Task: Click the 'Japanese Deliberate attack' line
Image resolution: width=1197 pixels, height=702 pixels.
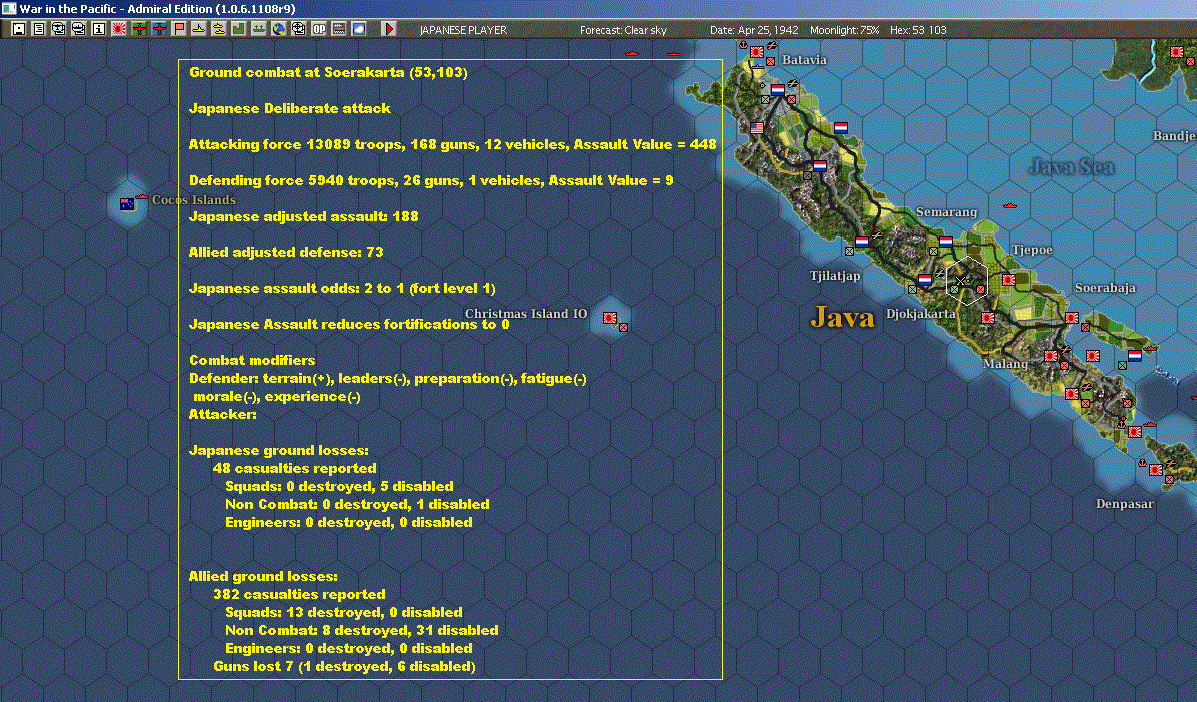Action: click(x=289, y=108)
